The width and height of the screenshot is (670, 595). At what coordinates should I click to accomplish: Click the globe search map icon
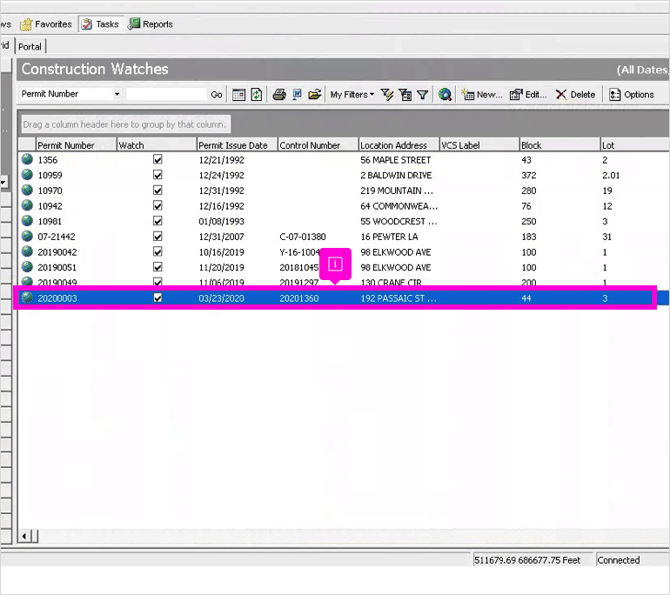(445, 94)
